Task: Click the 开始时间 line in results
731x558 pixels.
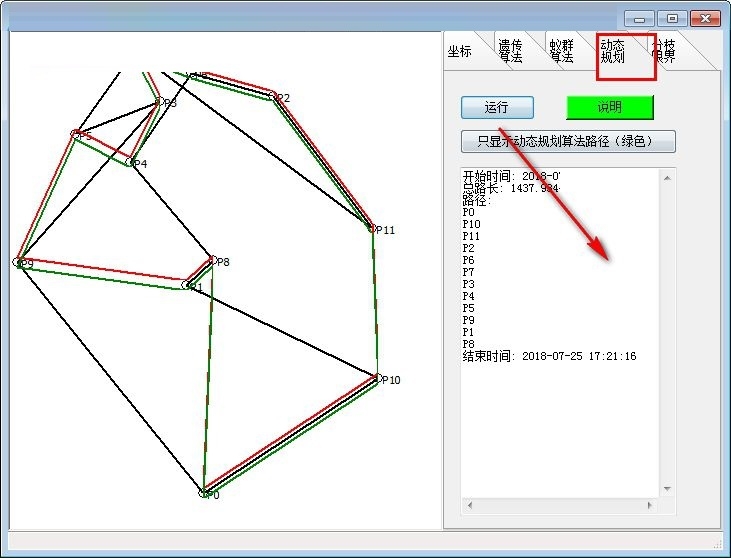Action: click(x=511, y=176)
